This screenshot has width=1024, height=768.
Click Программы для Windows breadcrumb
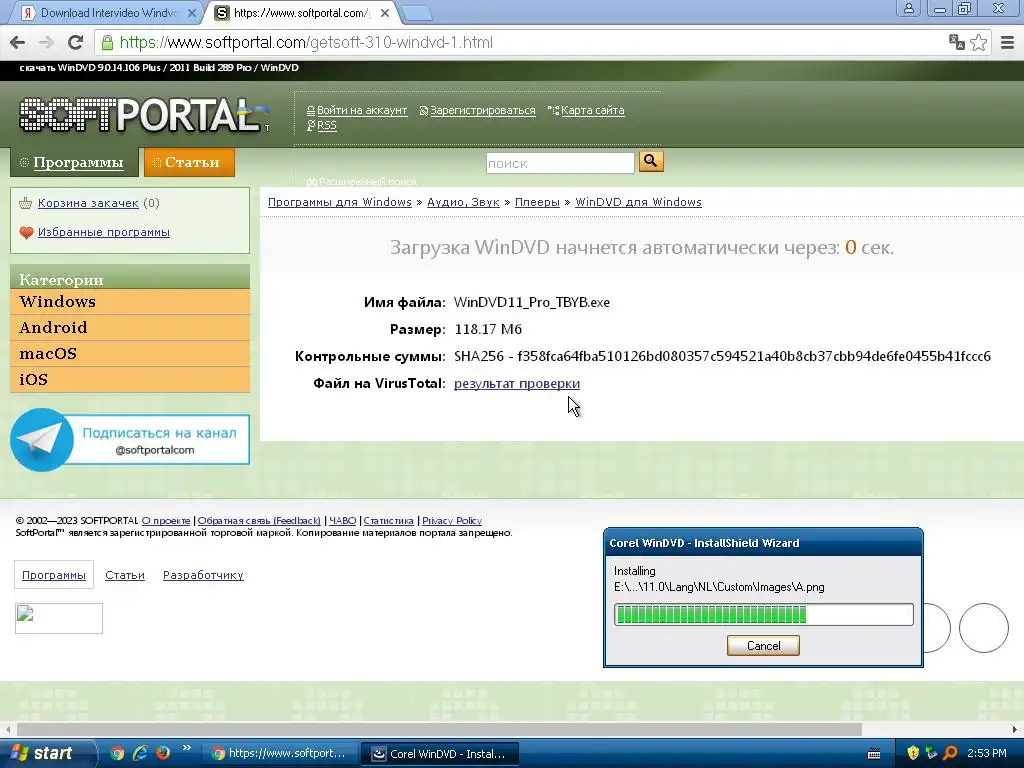(x=340, y=202)
